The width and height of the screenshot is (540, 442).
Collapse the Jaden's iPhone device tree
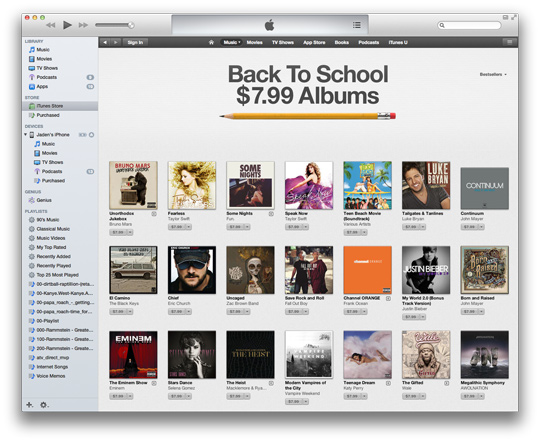coord(25,134)
